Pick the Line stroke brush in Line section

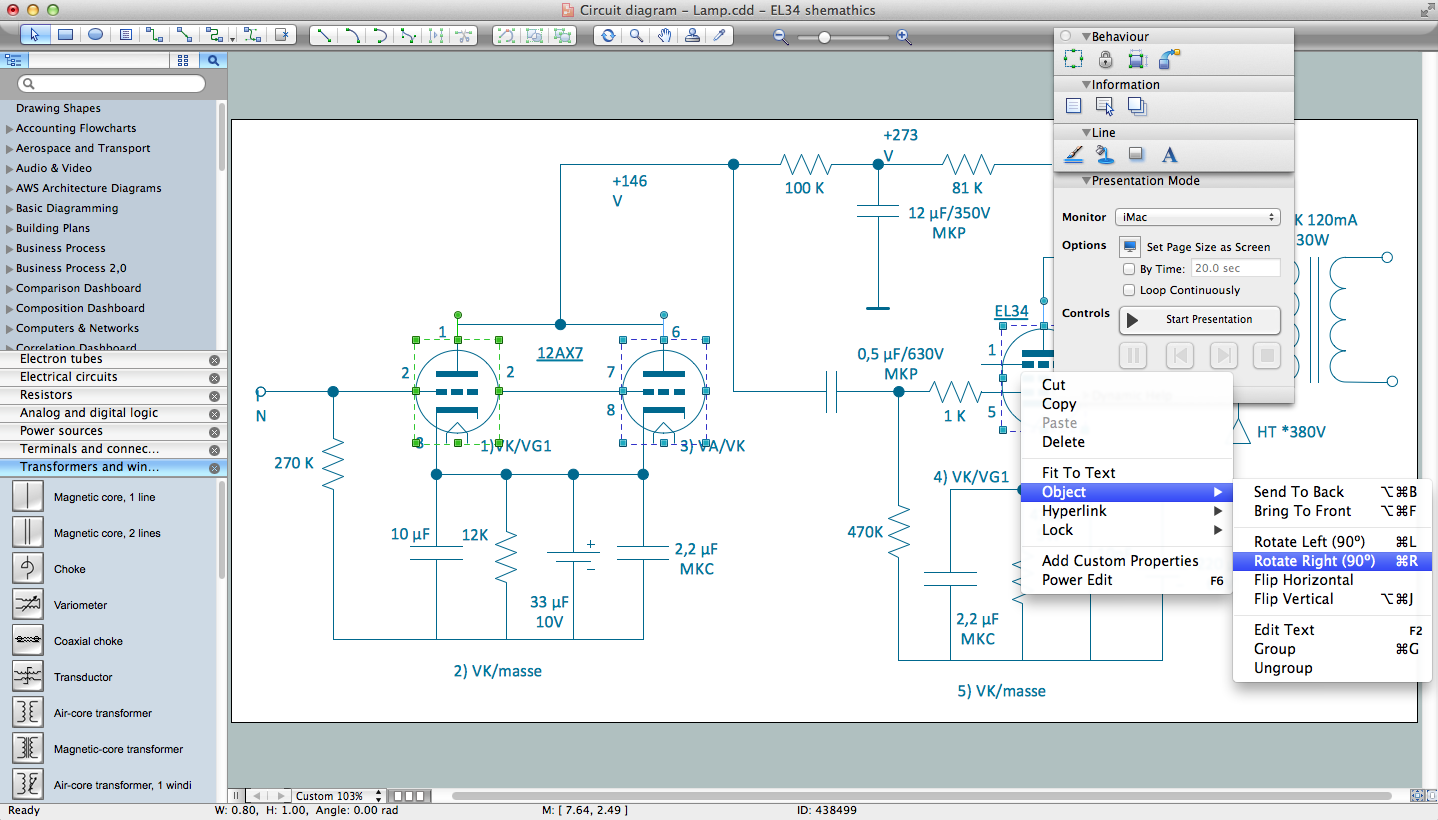coord(1073,154)
